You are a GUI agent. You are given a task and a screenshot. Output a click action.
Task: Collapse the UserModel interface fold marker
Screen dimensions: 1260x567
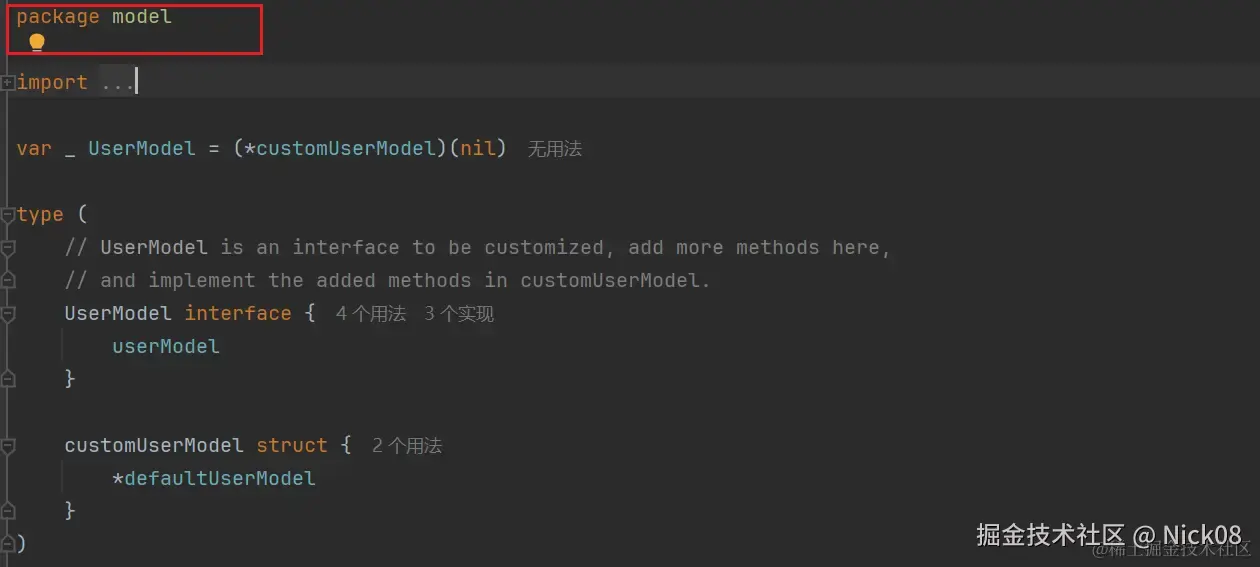8,314
